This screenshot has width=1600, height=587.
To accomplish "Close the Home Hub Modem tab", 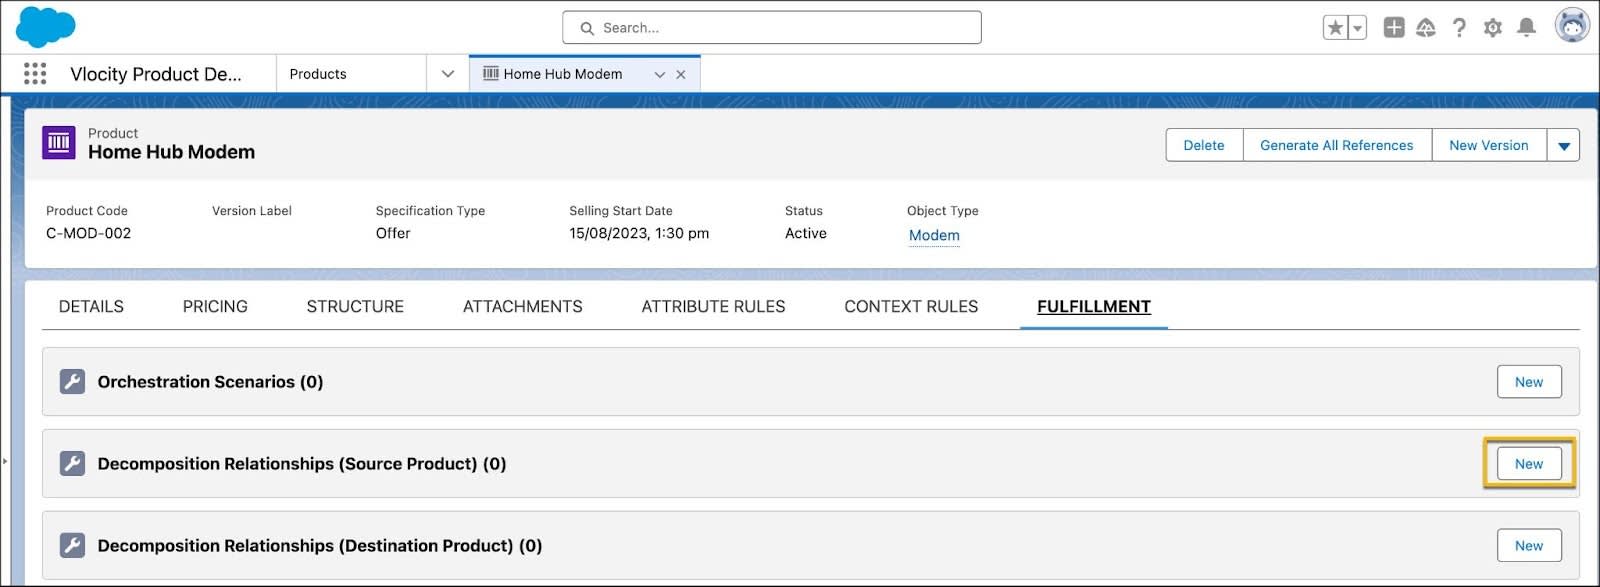I will coord(681,75).
